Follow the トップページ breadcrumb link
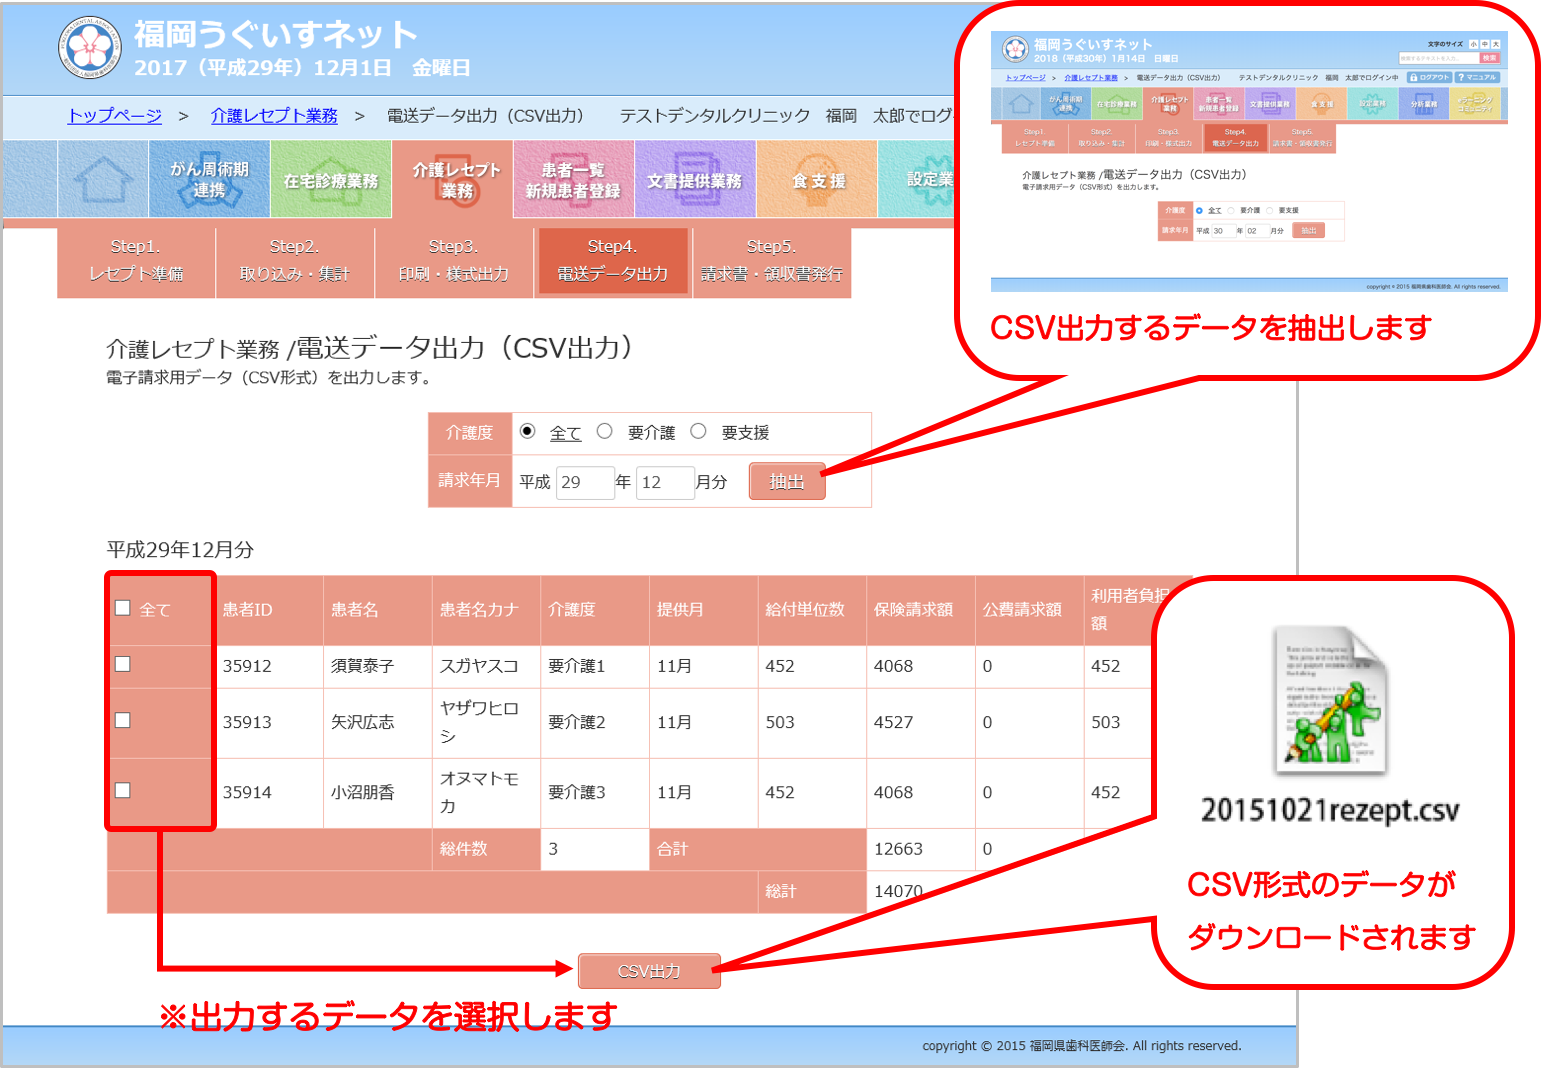 click(114, 116)
